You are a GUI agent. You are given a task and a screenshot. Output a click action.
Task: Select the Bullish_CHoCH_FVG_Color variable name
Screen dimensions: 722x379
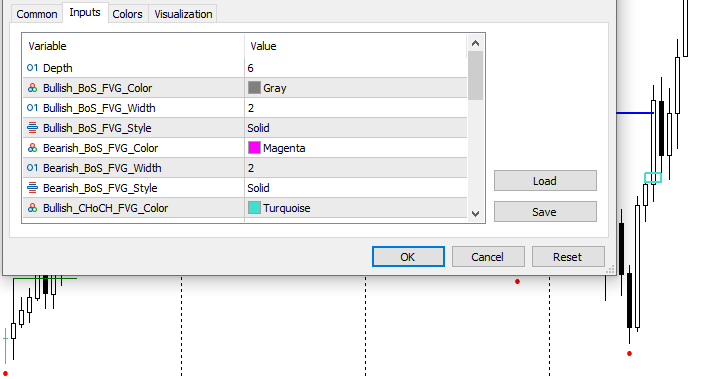coord(105,208)
